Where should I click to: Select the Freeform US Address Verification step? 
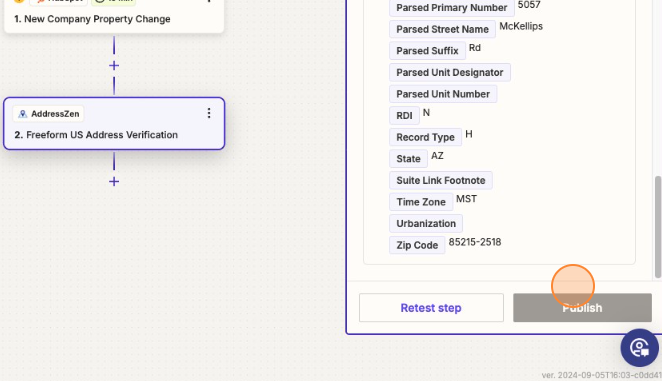(114, 124)
